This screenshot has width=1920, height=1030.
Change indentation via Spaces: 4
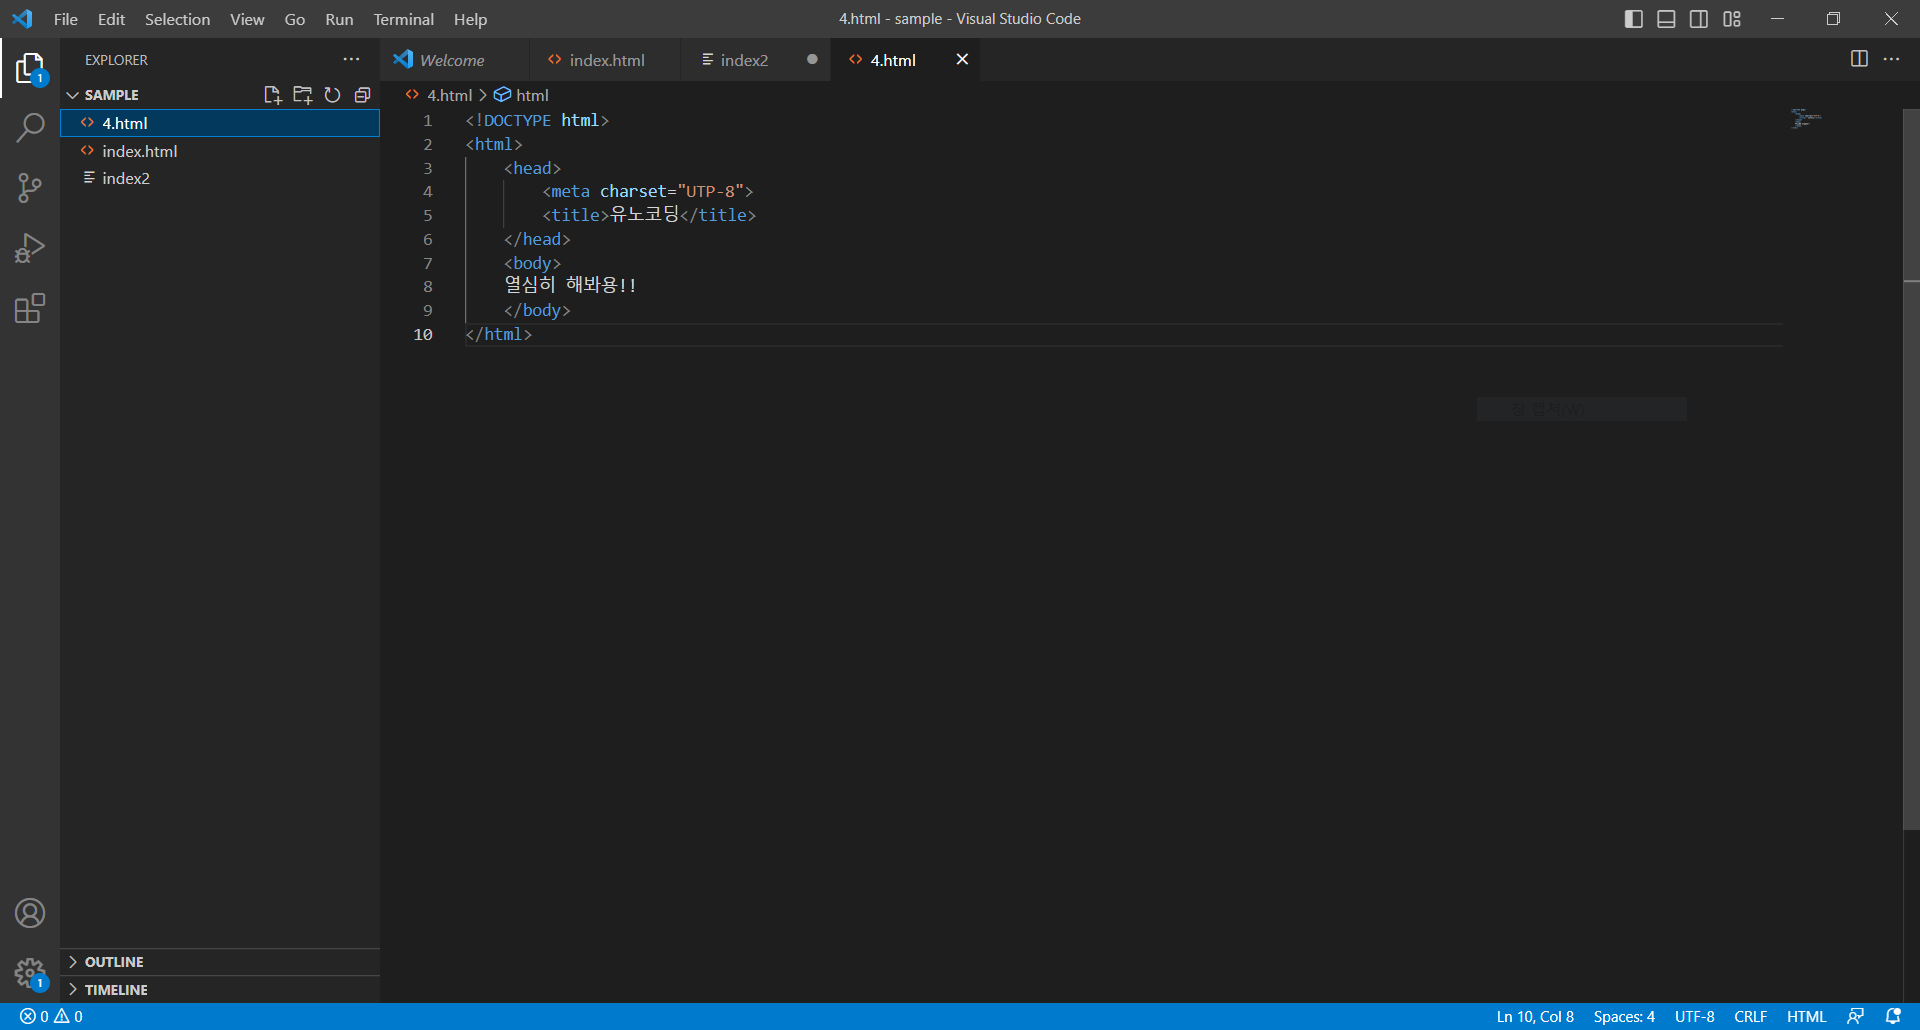pyautogui.click(x=1624, y=1016)
